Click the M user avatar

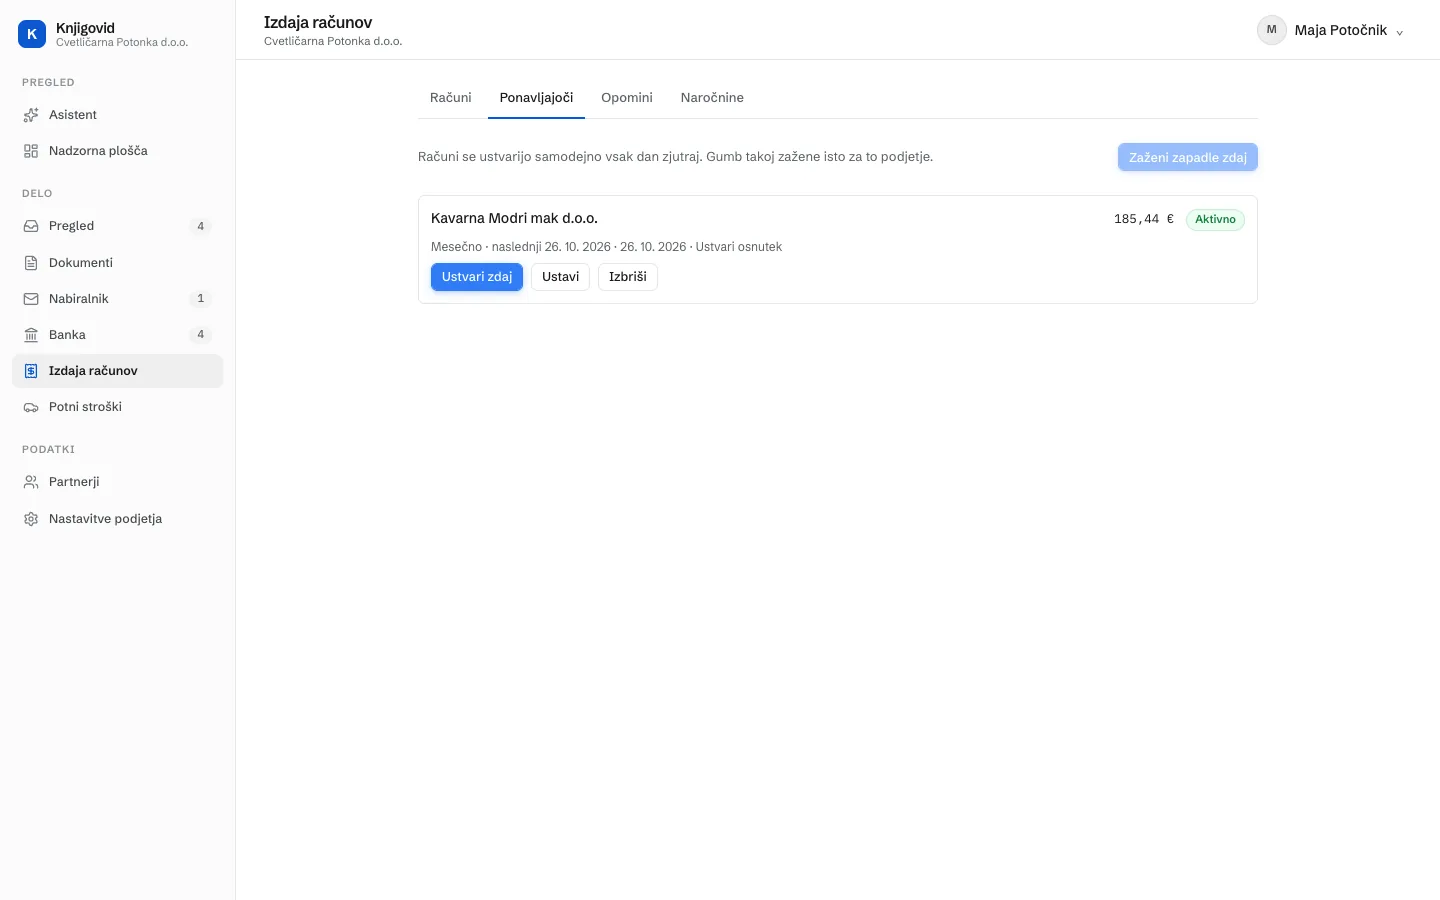[1272, 30]
